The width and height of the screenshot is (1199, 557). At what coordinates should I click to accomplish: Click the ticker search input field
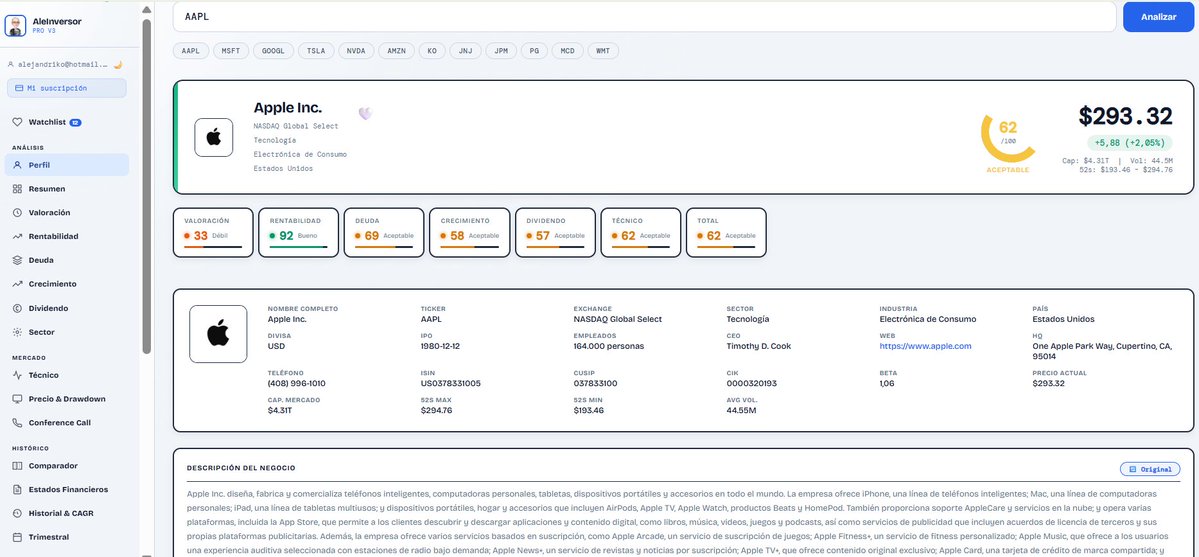click(645, 16)
